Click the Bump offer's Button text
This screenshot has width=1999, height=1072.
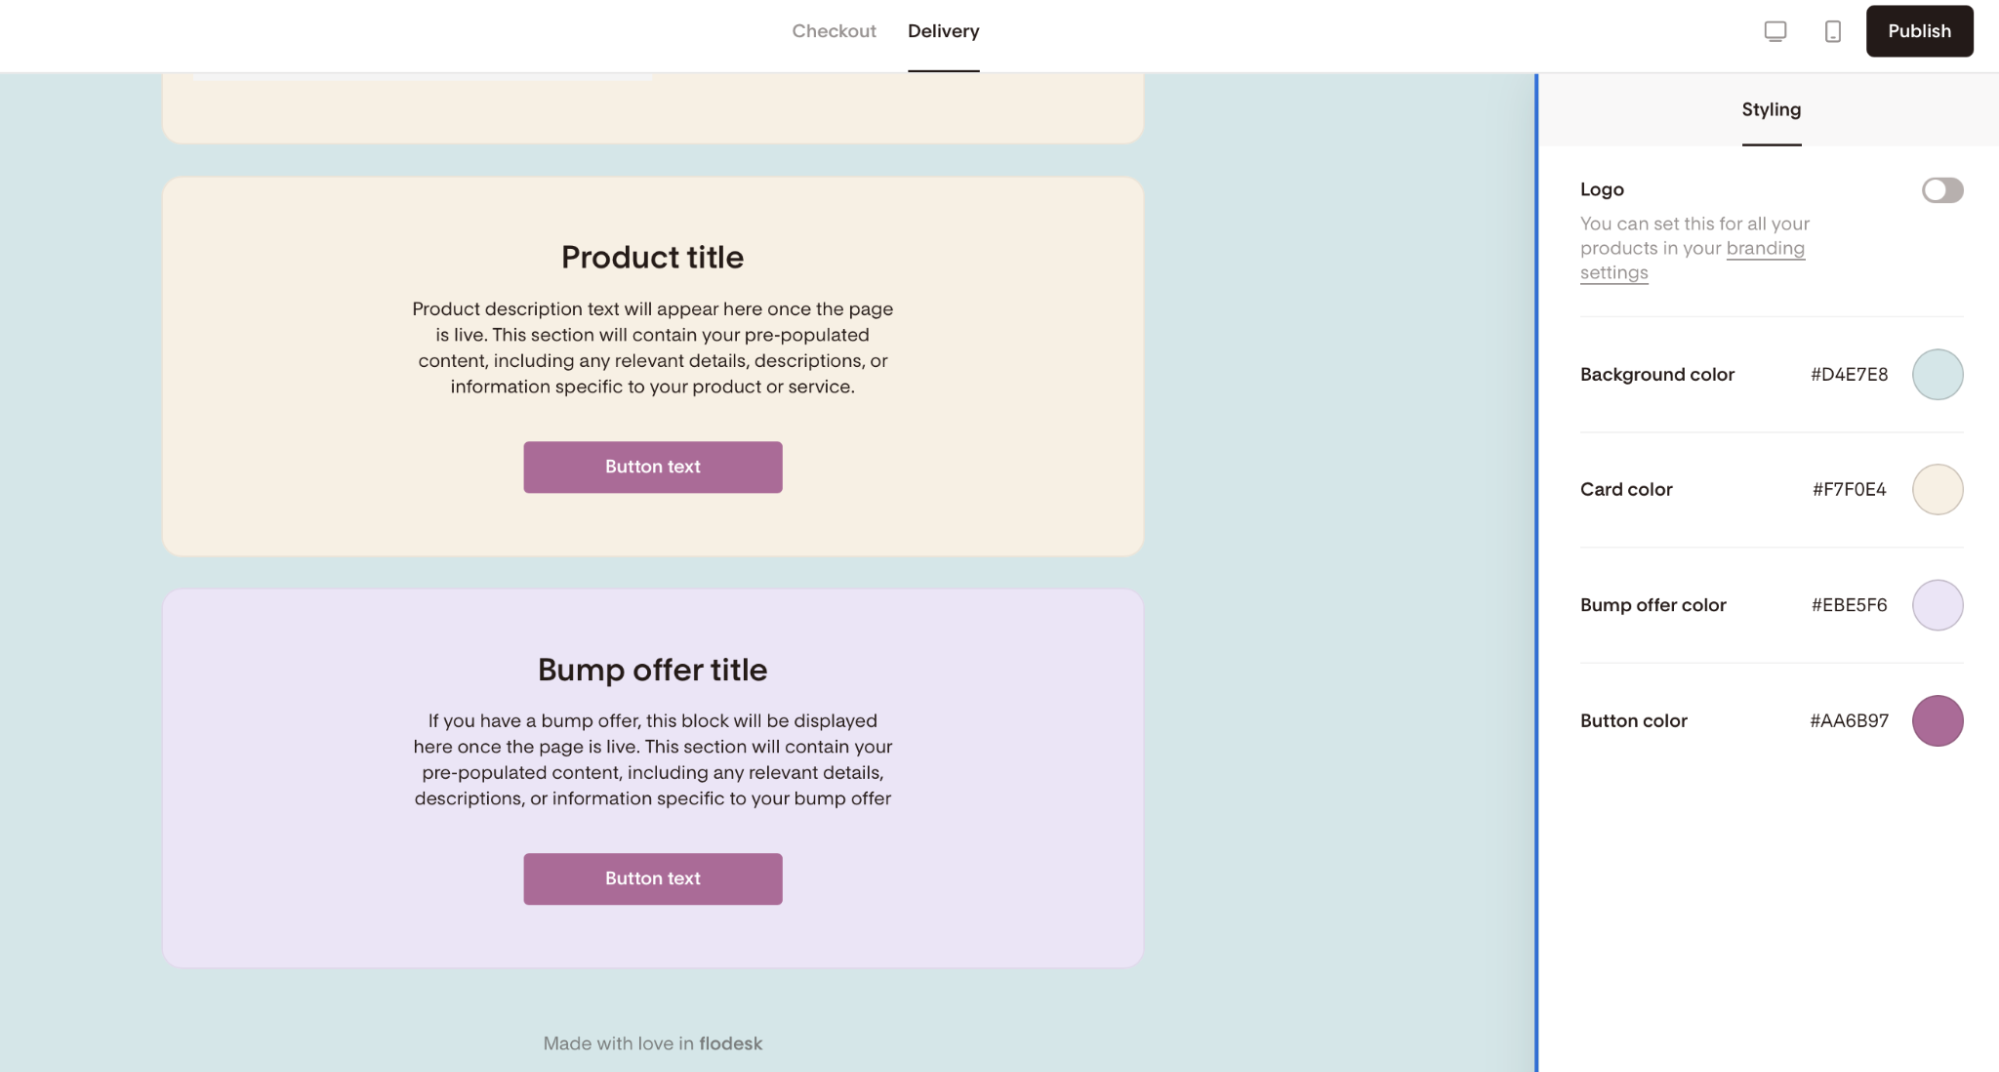[x=653, y=879]
